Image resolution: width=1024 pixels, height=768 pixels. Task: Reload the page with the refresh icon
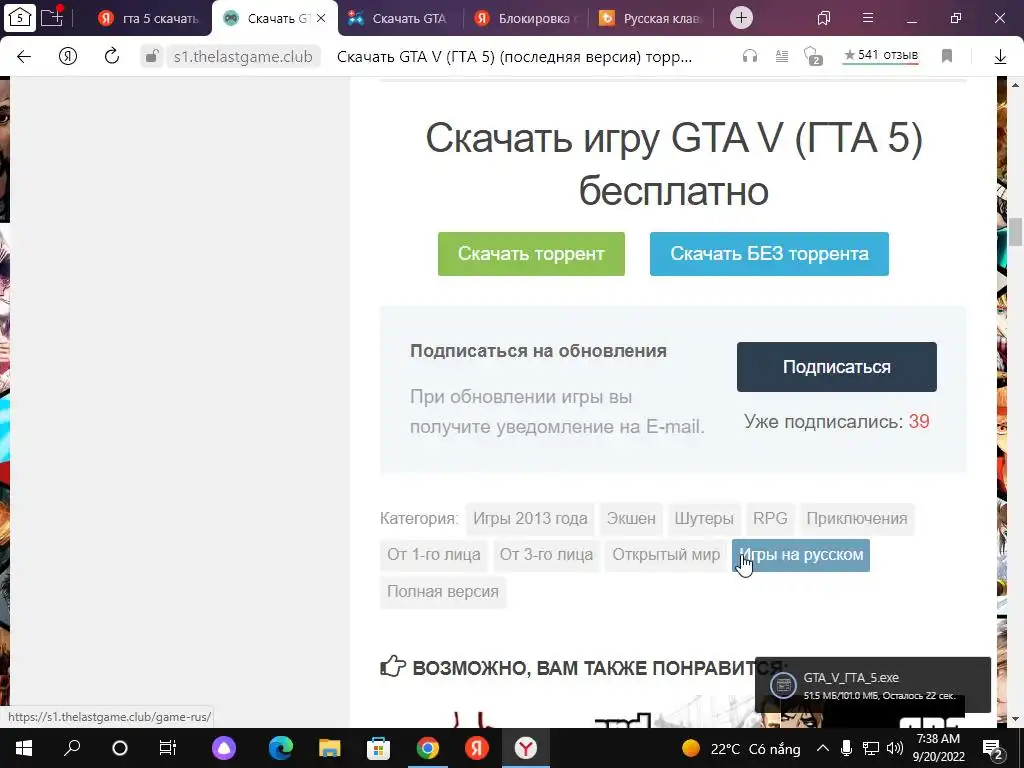[112, 56]
